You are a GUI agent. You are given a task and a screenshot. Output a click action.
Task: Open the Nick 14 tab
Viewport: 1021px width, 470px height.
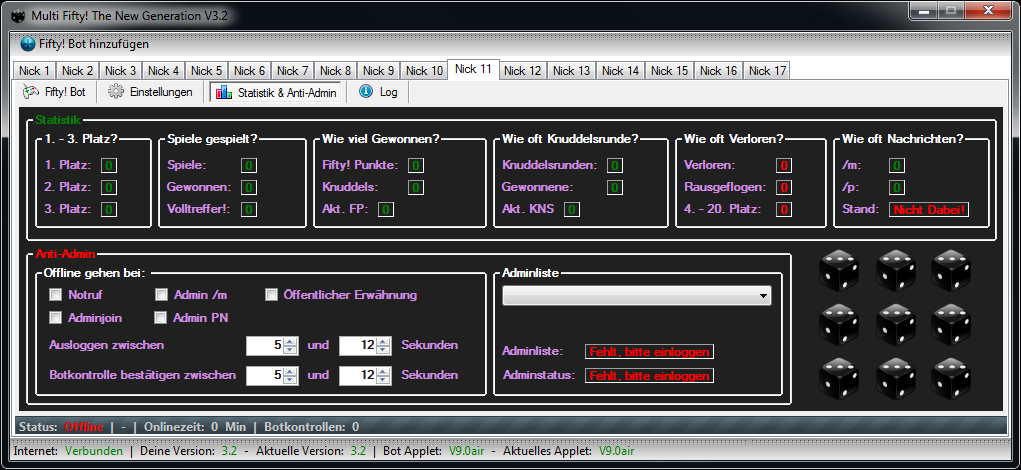[621, 71]
